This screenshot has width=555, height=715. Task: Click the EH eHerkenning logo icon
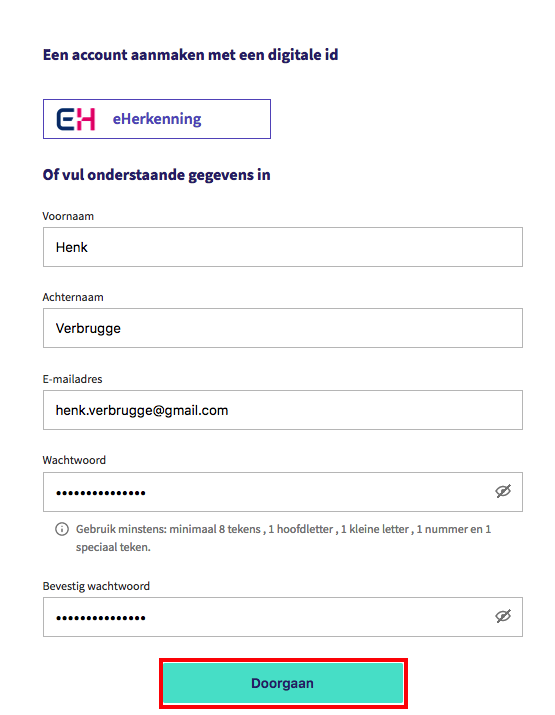click(76, 119)
